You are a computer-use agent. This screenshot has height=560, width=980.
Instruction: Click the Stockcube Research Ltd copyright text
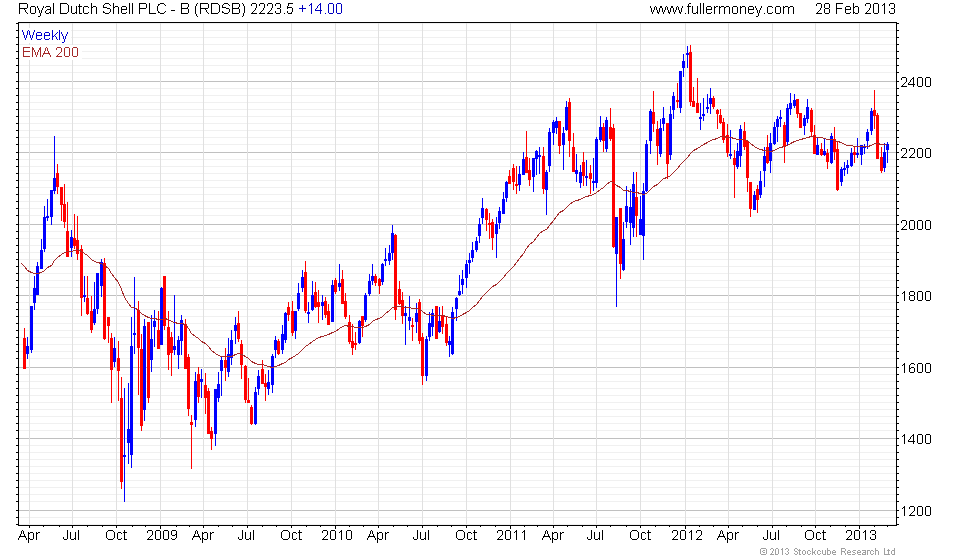click(828, 552)
